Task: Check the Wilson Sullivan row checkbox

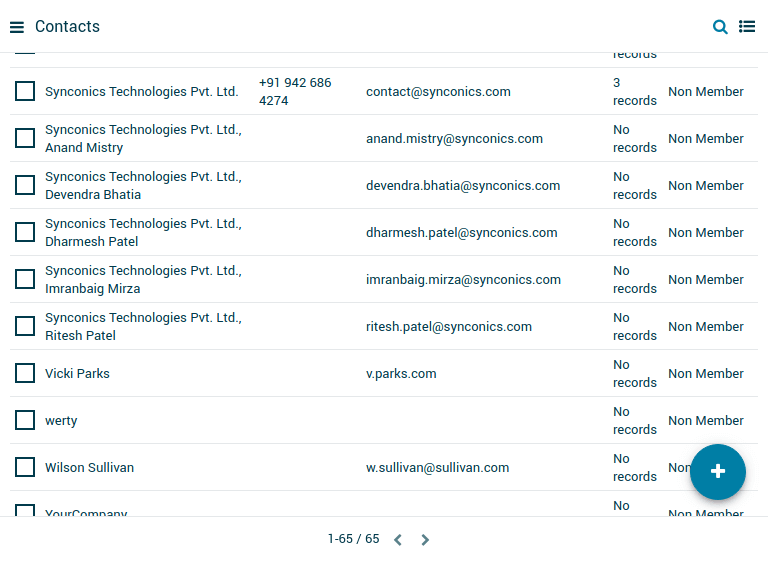Action: pyautogui.click(x=25, y=467)
